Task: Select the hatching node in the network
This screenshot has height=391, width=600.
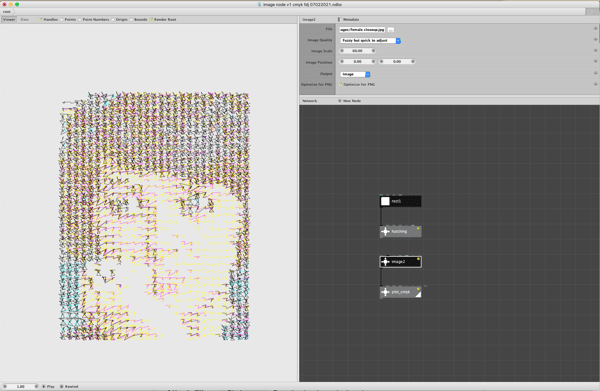Action: point(401,231)
